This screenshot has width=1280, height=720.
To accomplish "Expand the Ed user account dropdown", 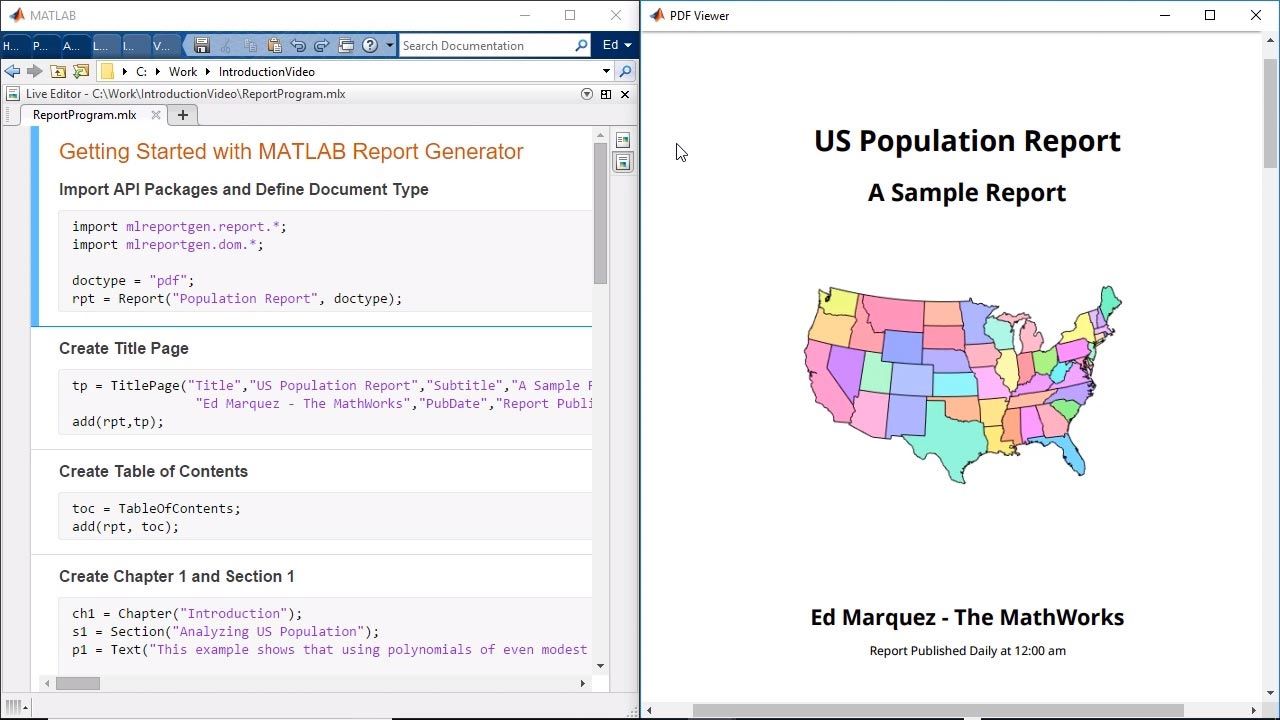I will point(616,45).
